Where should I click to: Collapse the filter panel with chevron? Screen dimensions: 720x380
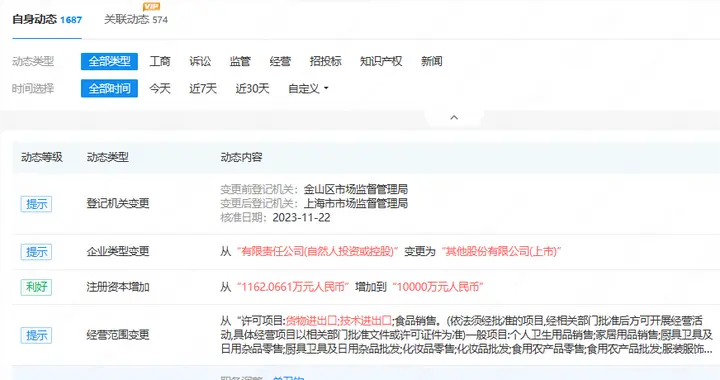point(454,117)
